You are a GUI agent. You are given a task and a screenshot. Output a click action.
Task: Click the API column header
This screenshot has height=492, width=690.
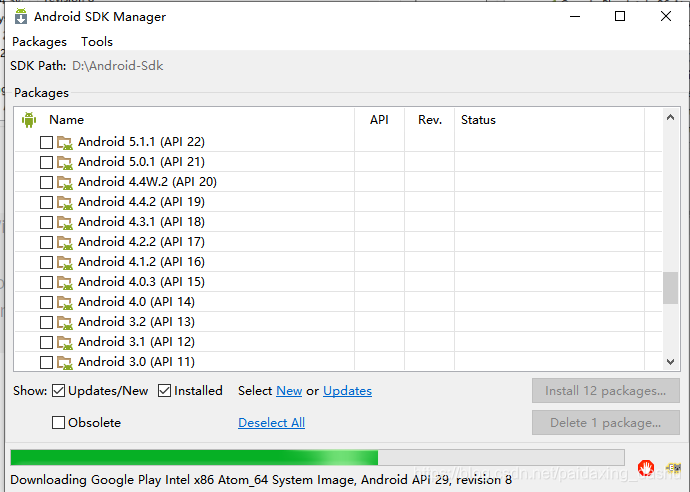379,120
